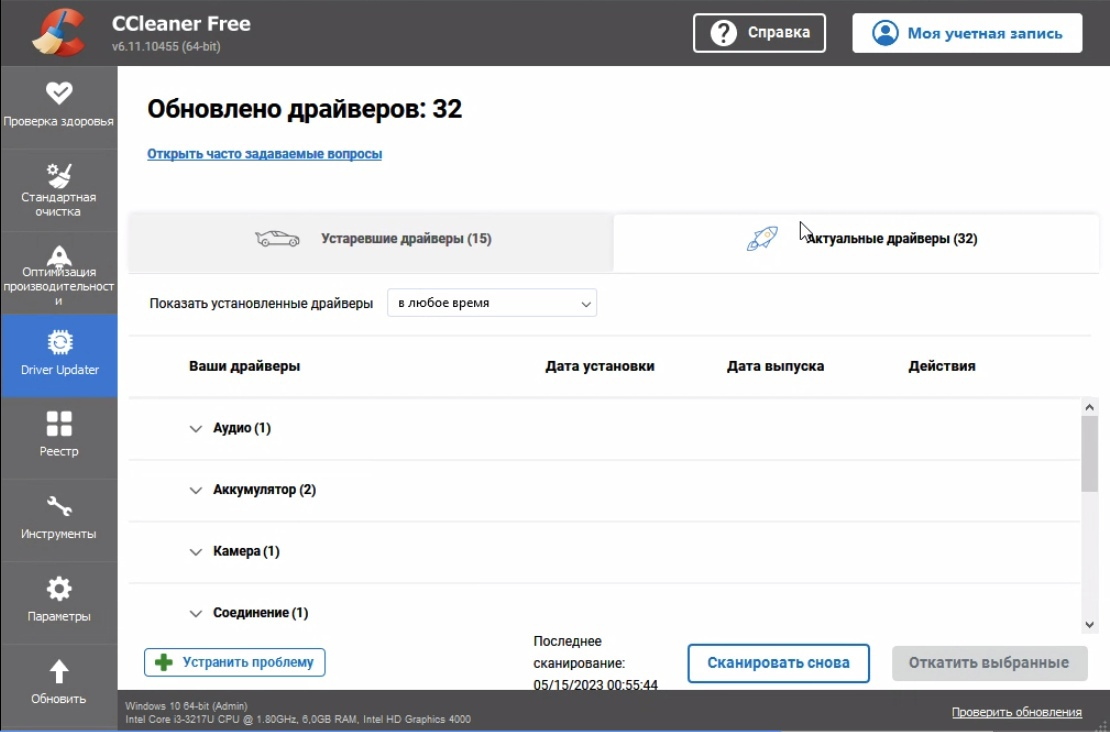
Task: Click the Обновлено драйверов: 32 heading
Action: (304, 109)
